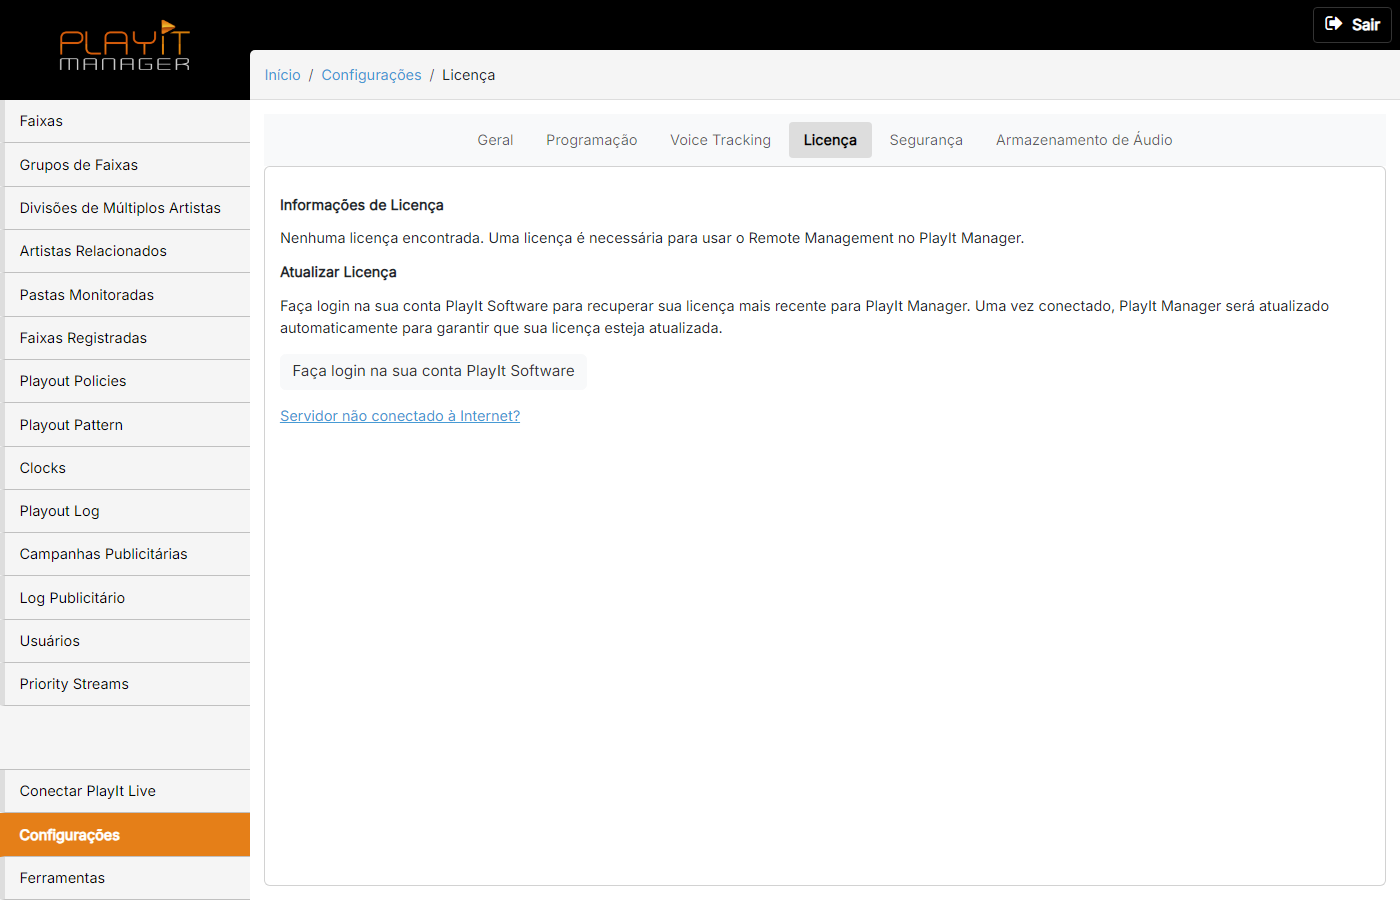
Task: Switch to the Geral tab
Action: click(x=495, y=140)
